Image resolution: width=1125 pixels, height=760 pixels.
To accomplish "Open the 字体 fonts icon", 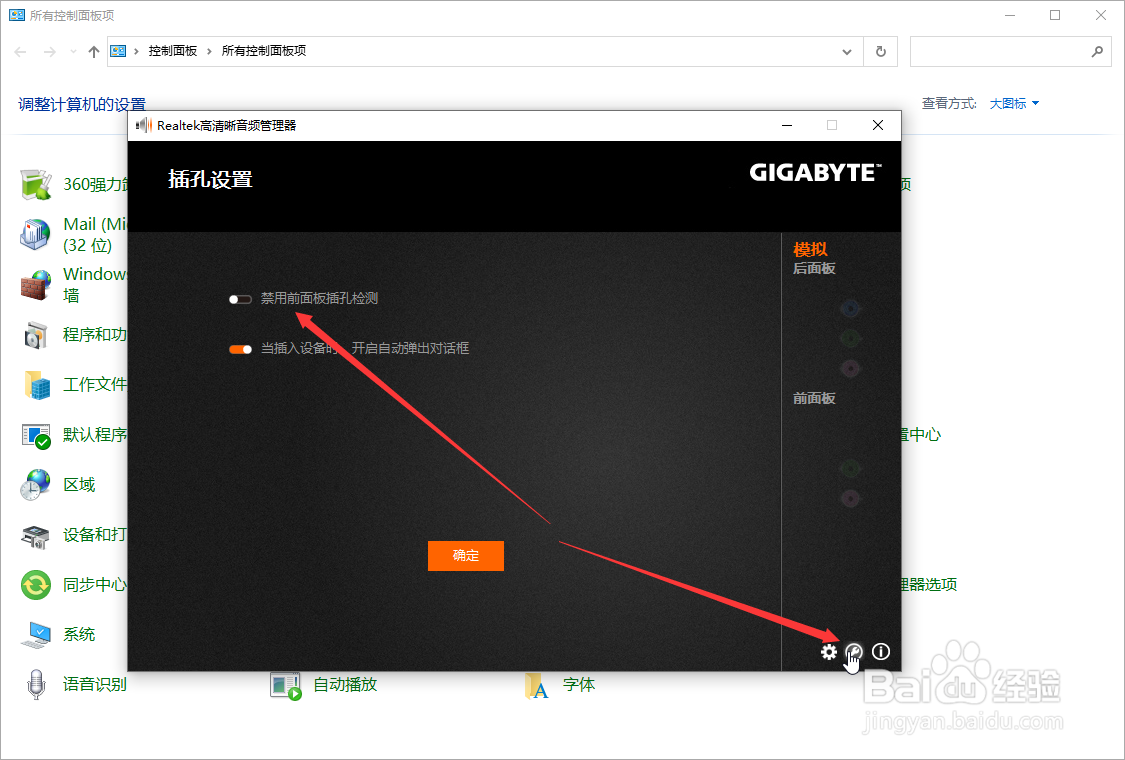I will coord(536,685).
